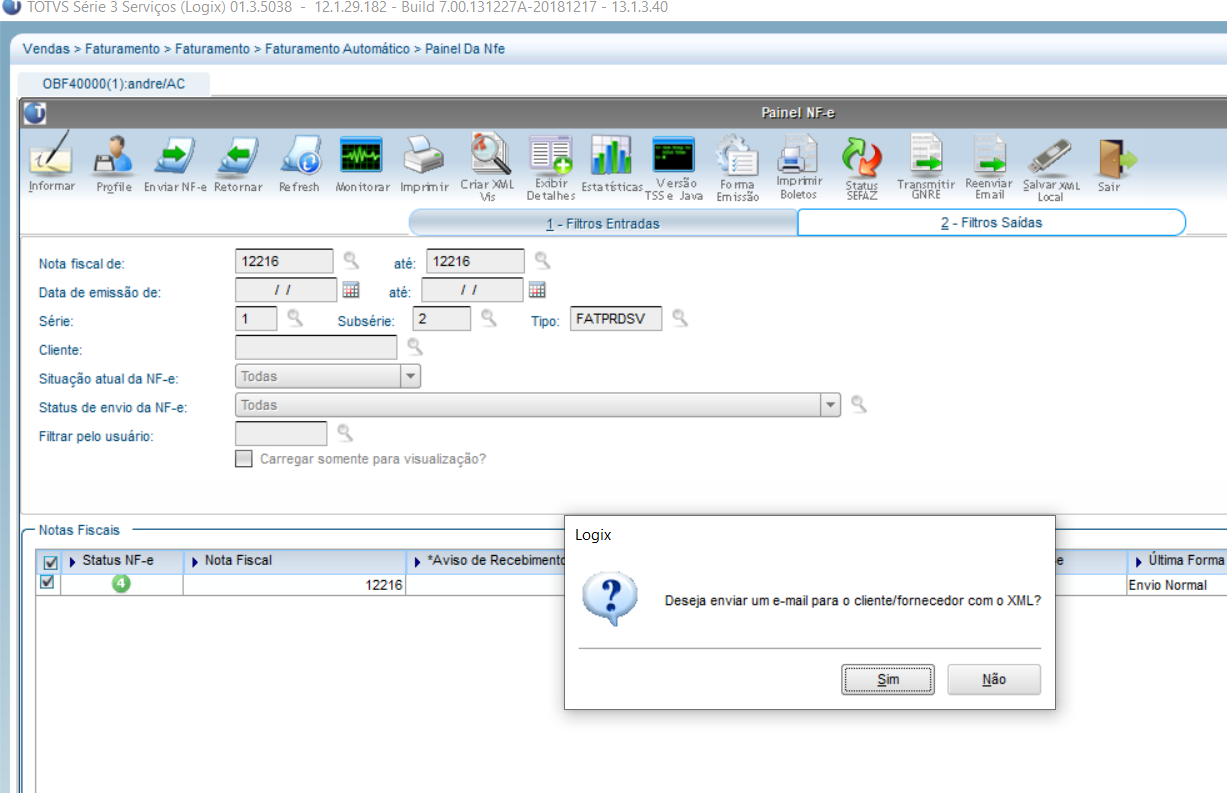Viewport: 1227px width, 793px height.
Task: Toggle select-all checkbox in Notas Fiscais header
Action: (x=50, y=563)
